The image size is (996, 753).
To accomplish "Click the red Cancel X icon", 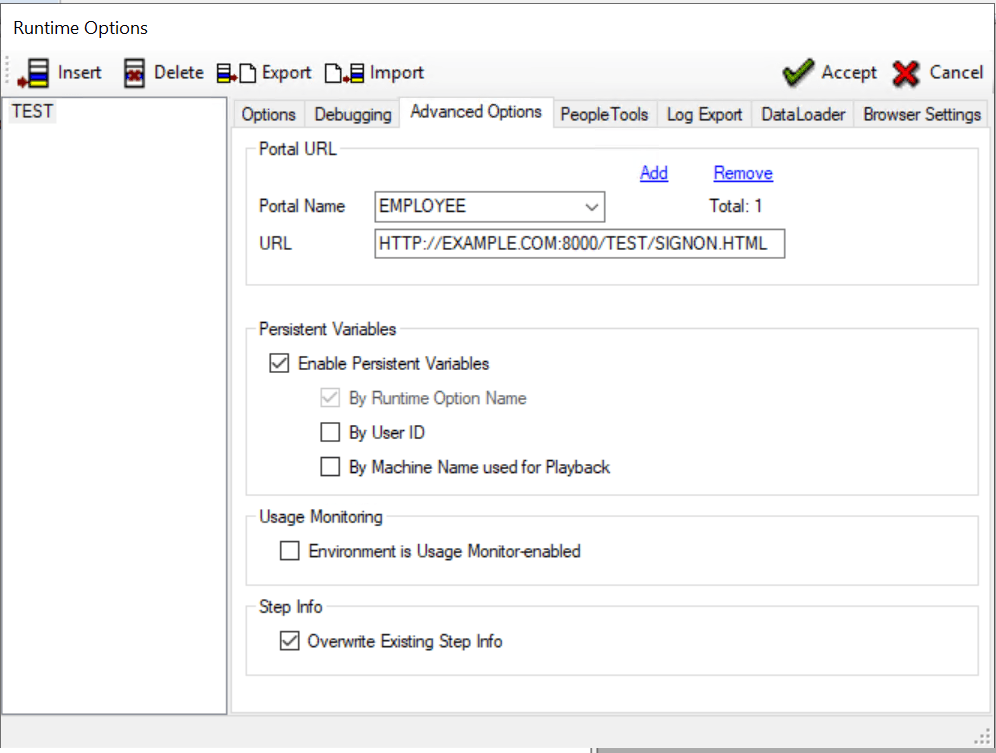I will [906, 72].
